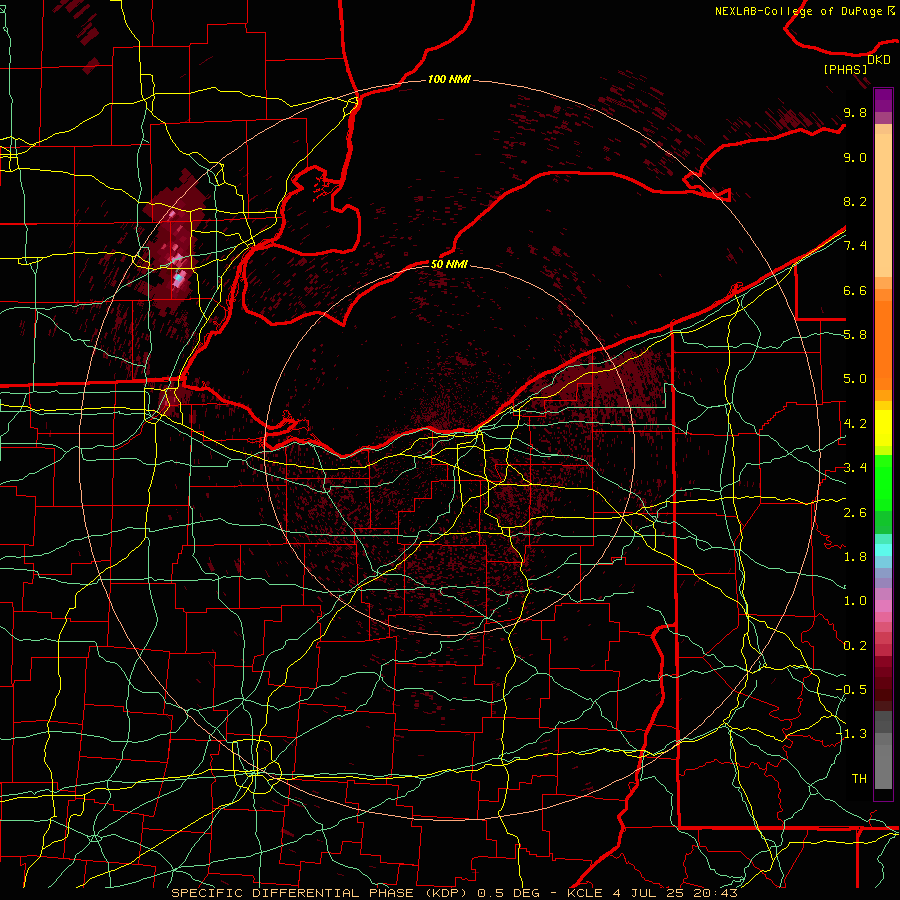Pick the bright green band on the color scale
The image size is (900, 900).
[x=883, y=483]
